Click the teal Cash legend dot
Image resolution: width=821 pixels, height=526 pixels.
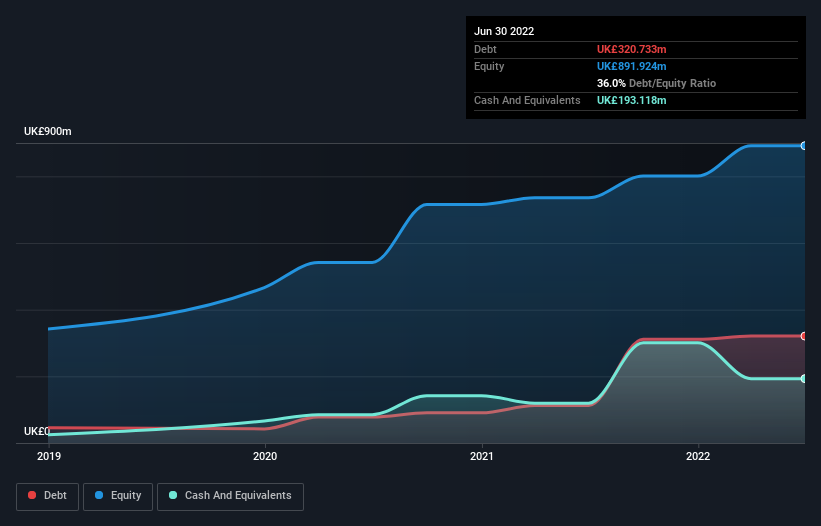click(x=173, y=495)
